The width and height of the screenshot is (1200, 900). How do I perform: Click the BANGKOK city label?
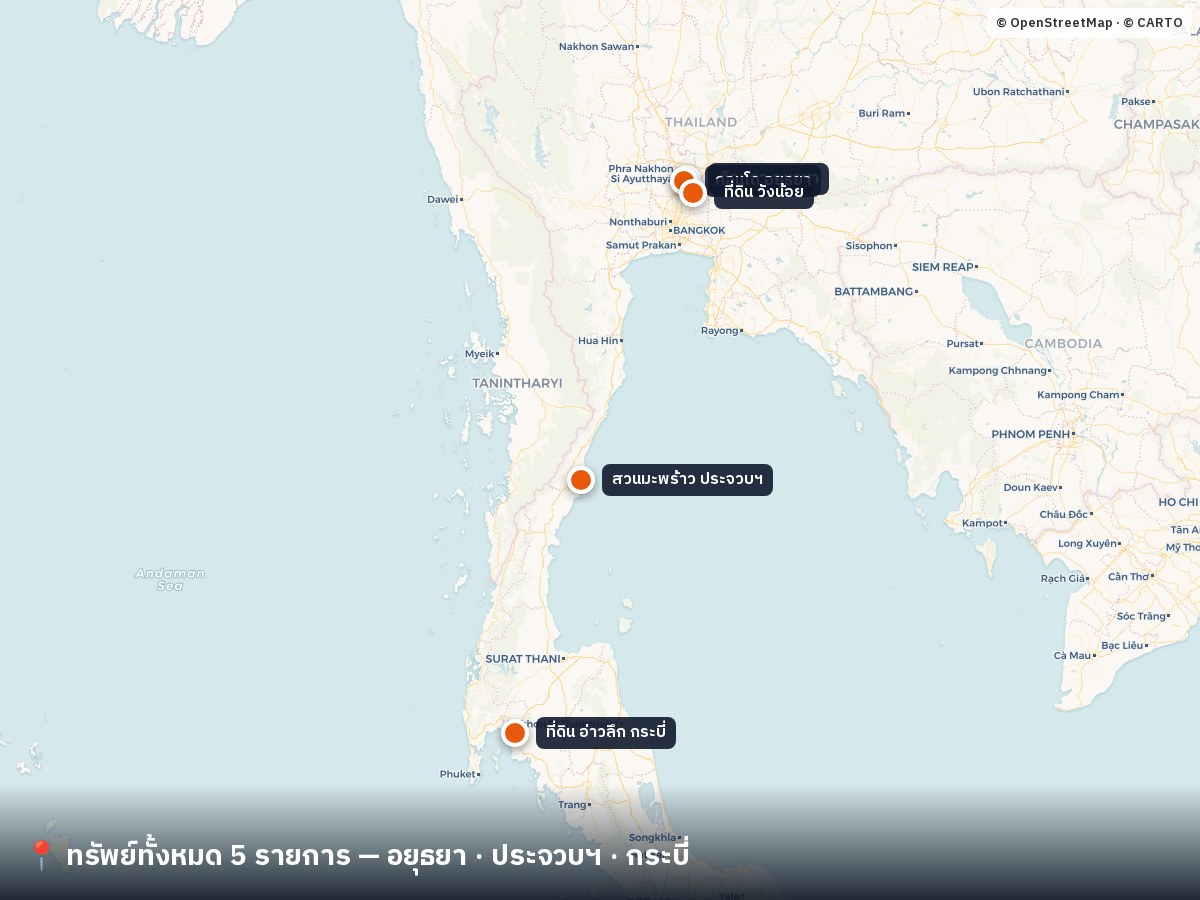700,230
